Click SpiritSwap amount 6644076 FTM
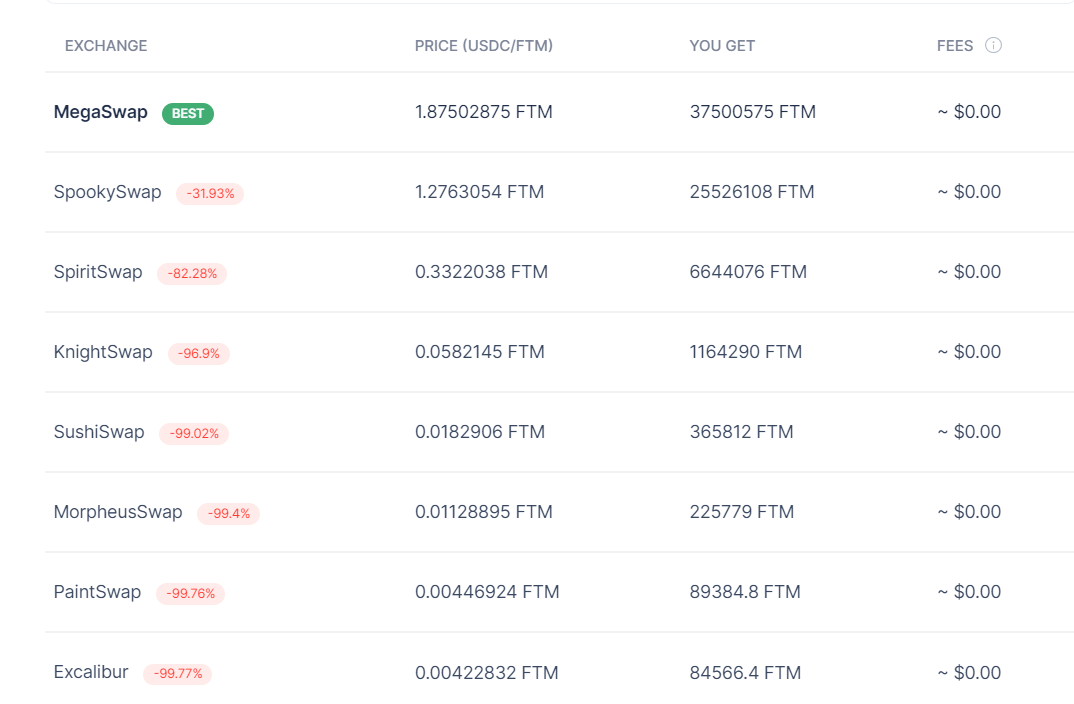The height and width of the screenshot is (704, 1074). click(x=748, y=272)
